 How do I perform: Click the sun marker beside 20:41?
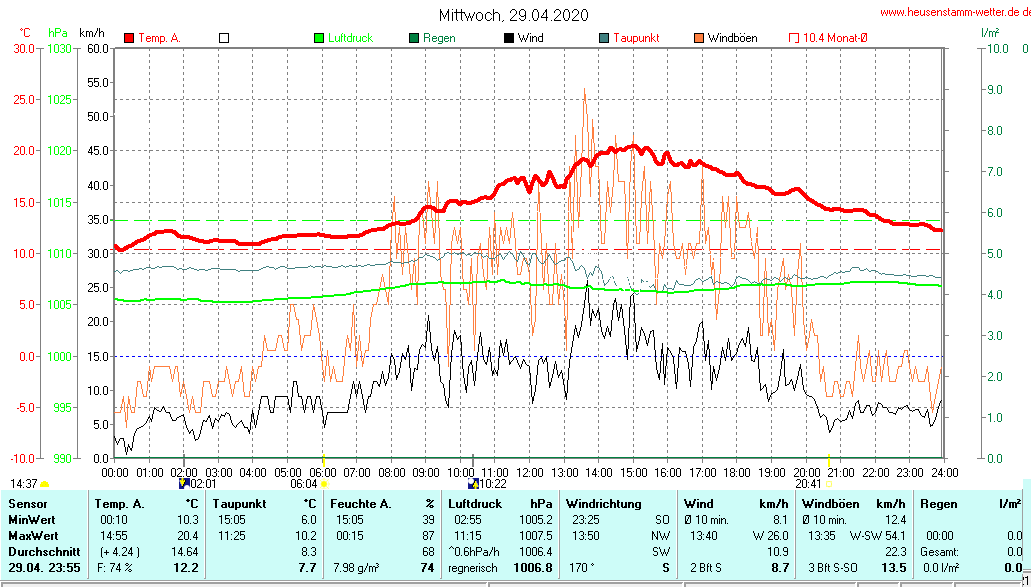pyautogui.click(x=829, y=484)
